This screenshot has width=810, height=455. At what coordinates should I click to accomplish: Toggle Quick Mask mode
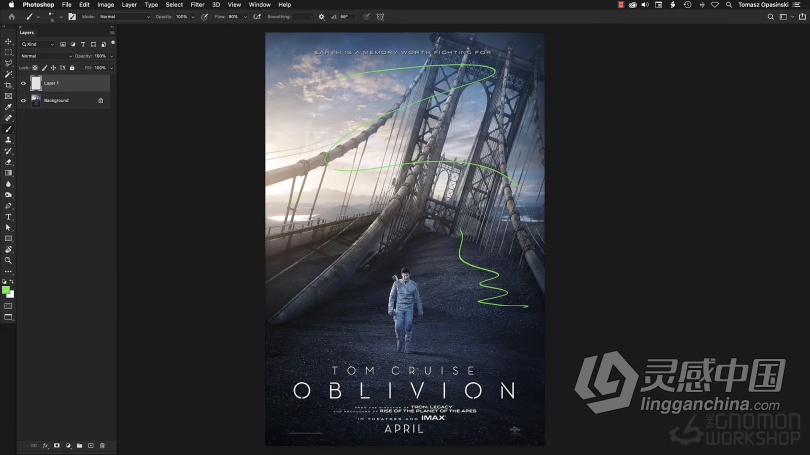click(8, 306)
